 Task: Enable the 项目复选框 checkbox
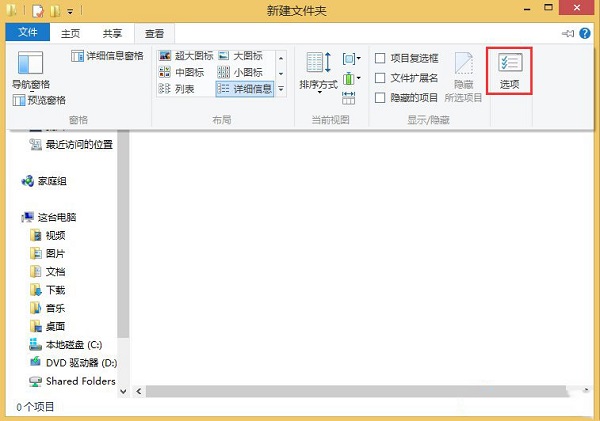pyautogui.click(x=380, y=58)
